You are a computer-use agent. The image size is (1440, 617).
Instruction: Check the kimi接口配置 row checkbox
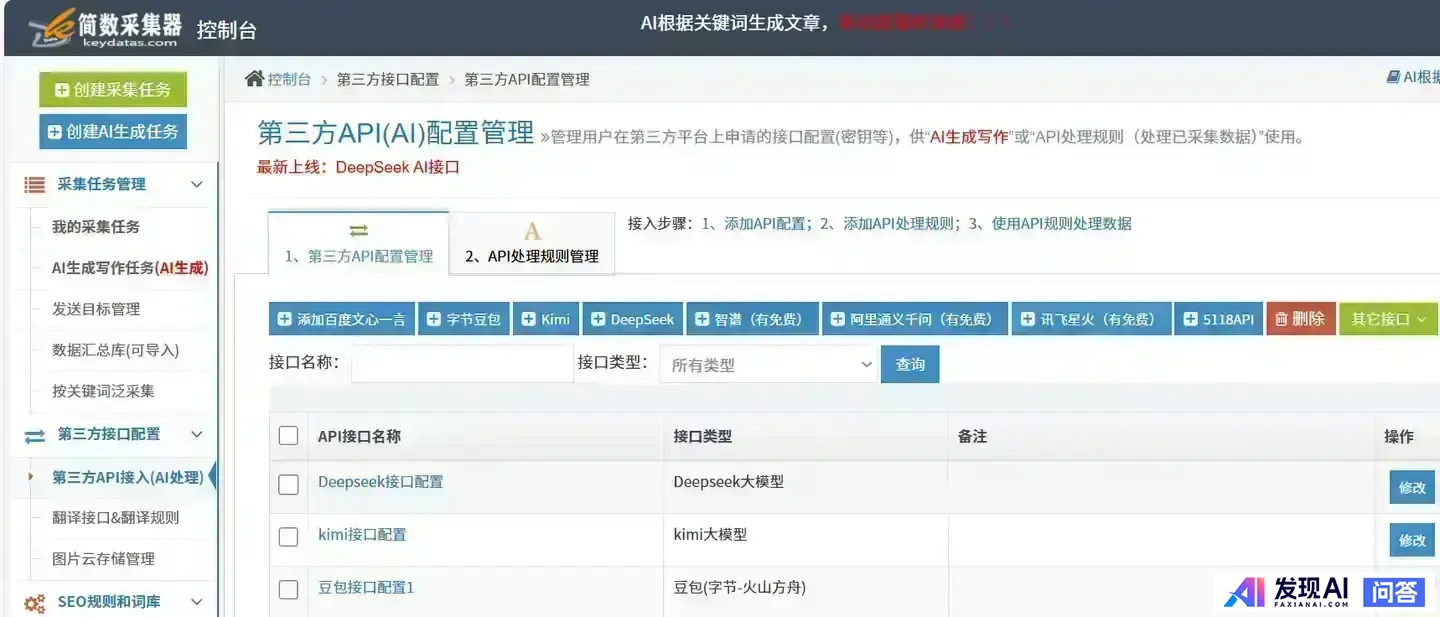pos(288,537)
